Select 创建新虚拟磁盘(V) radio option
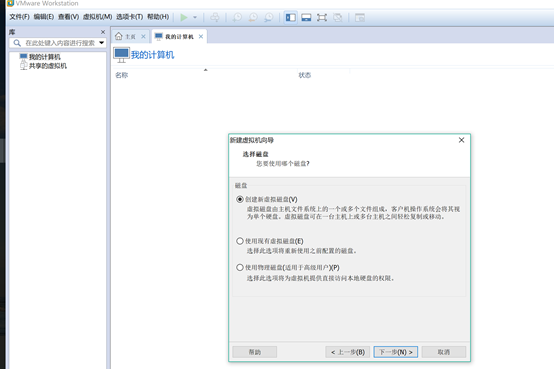The width and height of the screenshot is (554, 369). pos(240,199)
